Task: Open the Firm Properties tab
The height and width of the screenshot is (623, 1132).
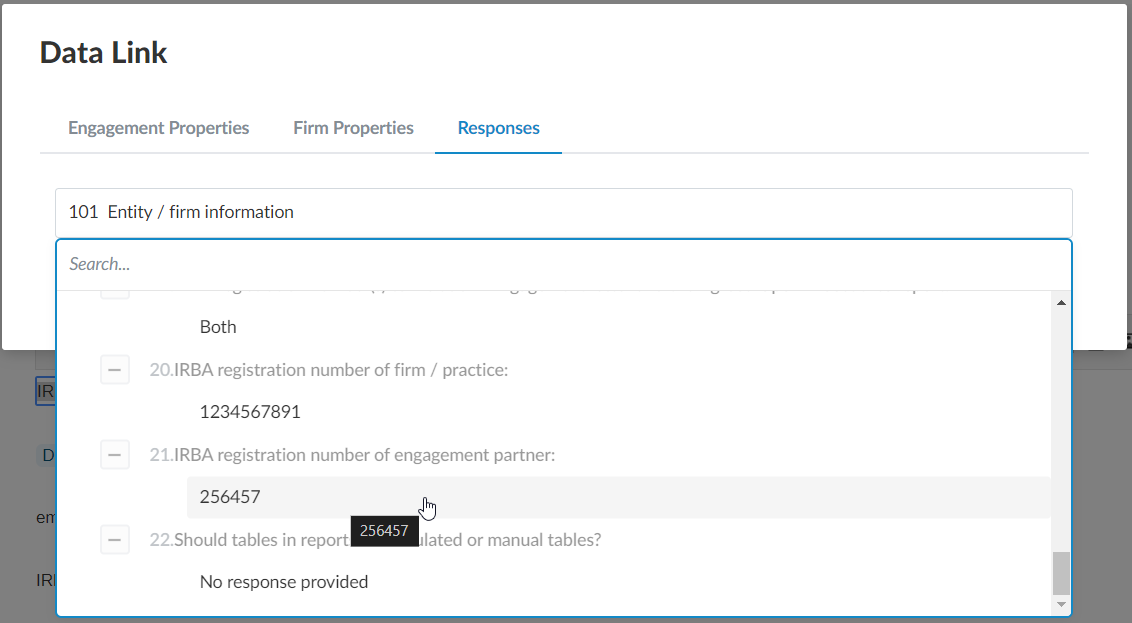Action: [x=353, y=128]
